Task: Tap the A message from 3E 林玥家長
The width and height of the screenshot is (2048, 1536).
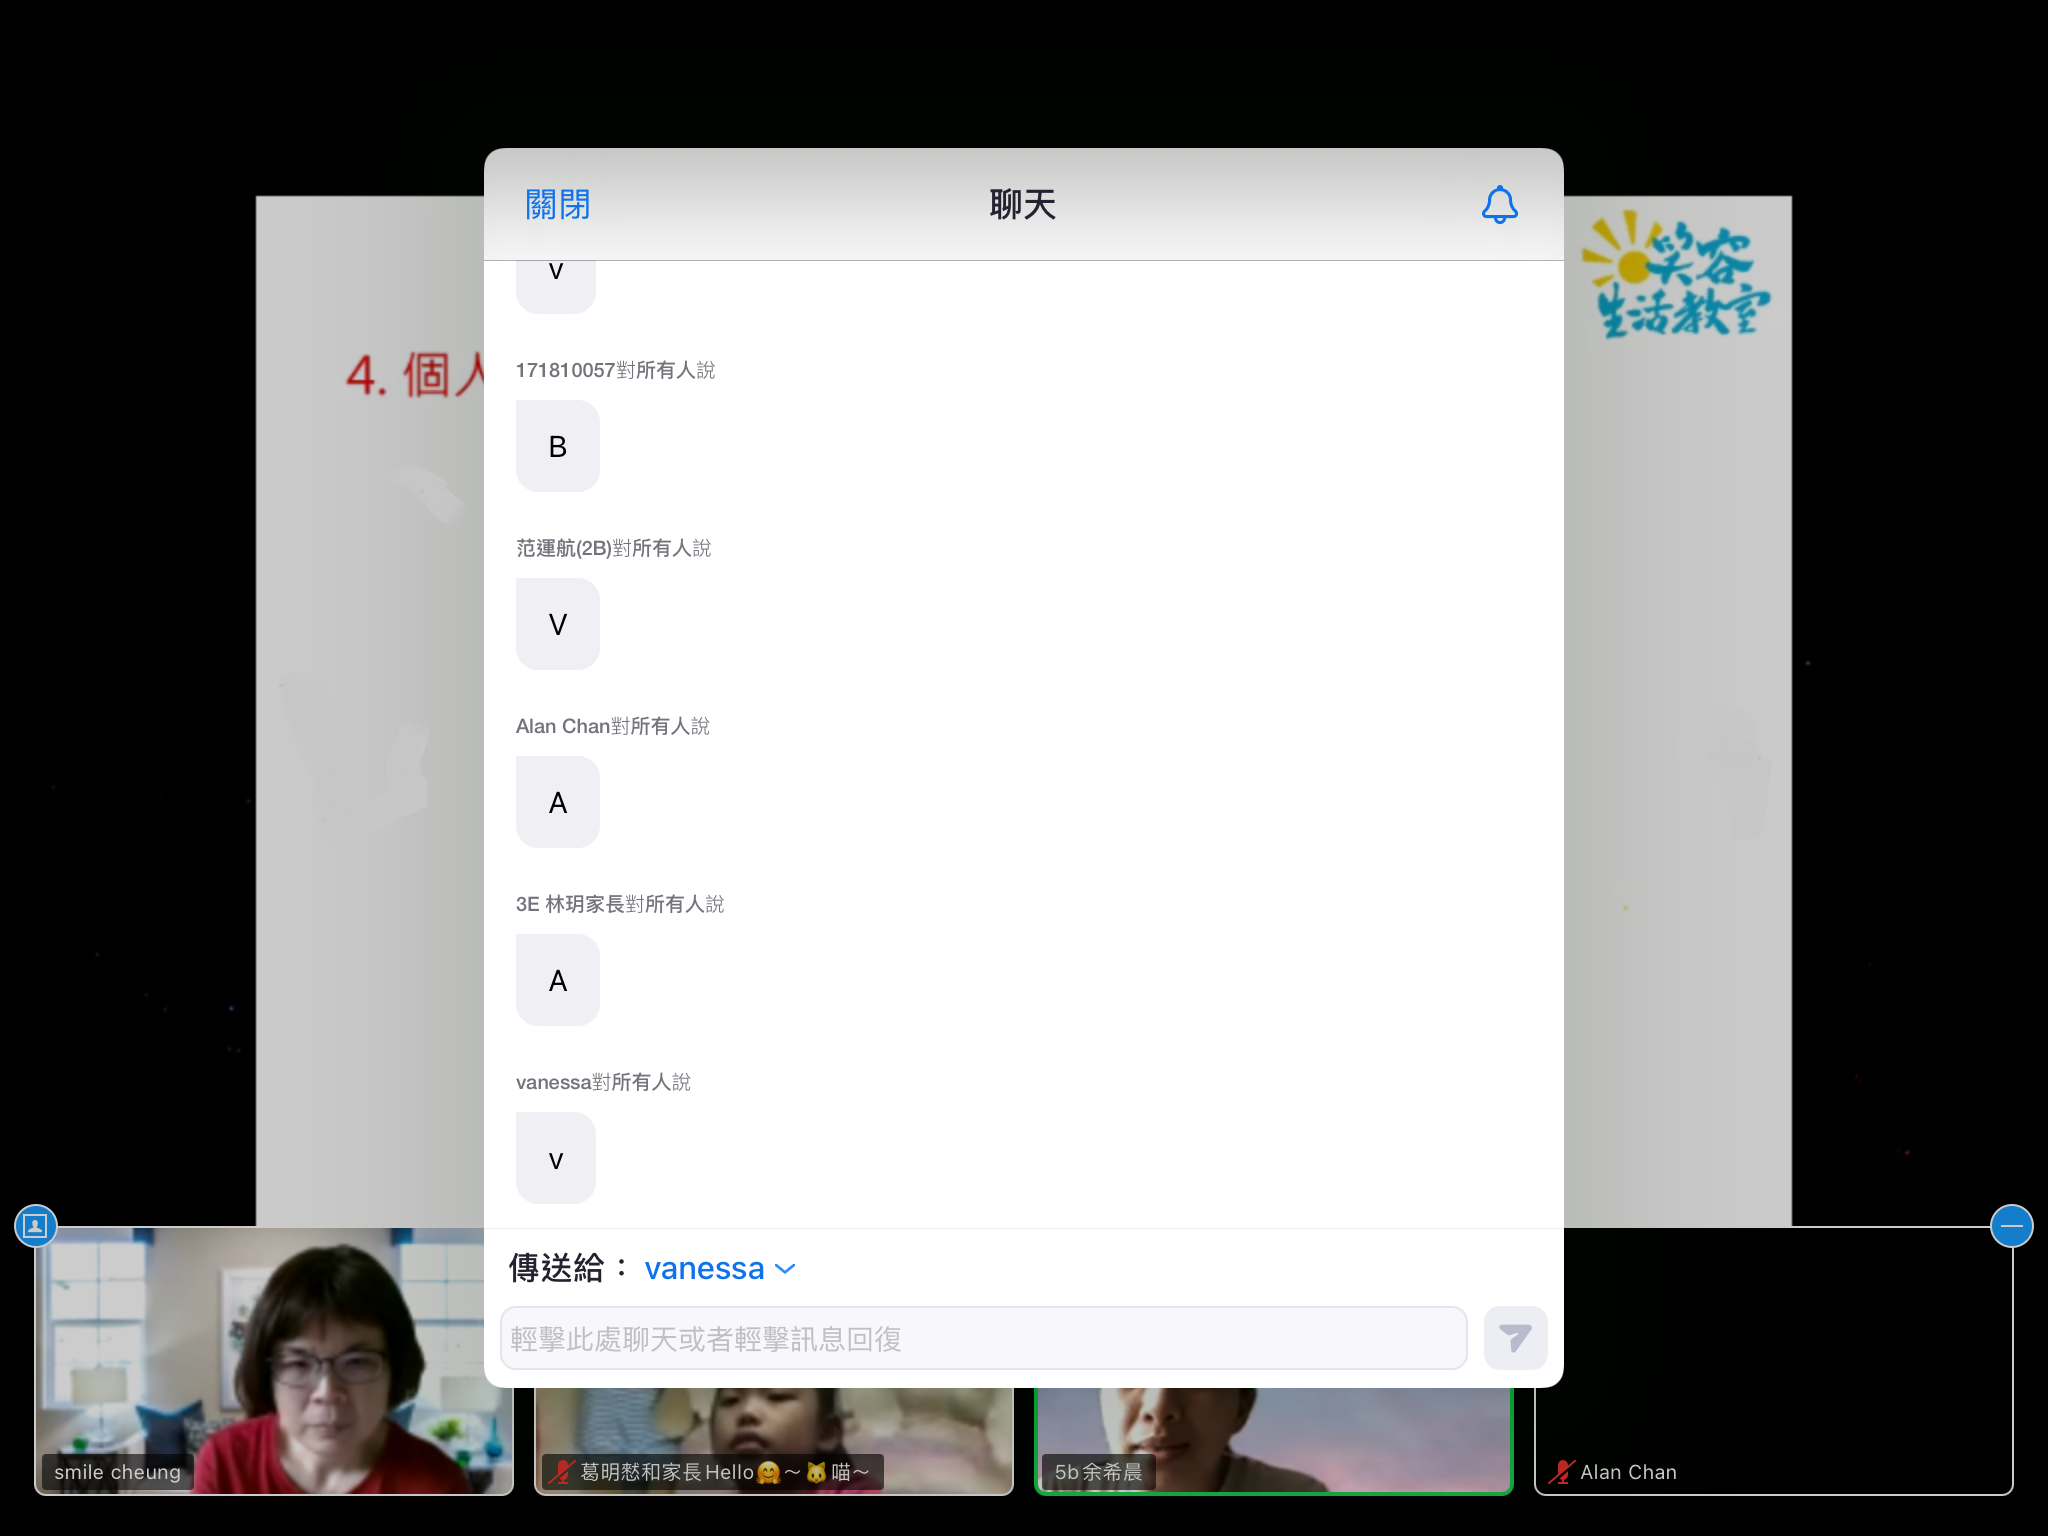Action: 558,980
